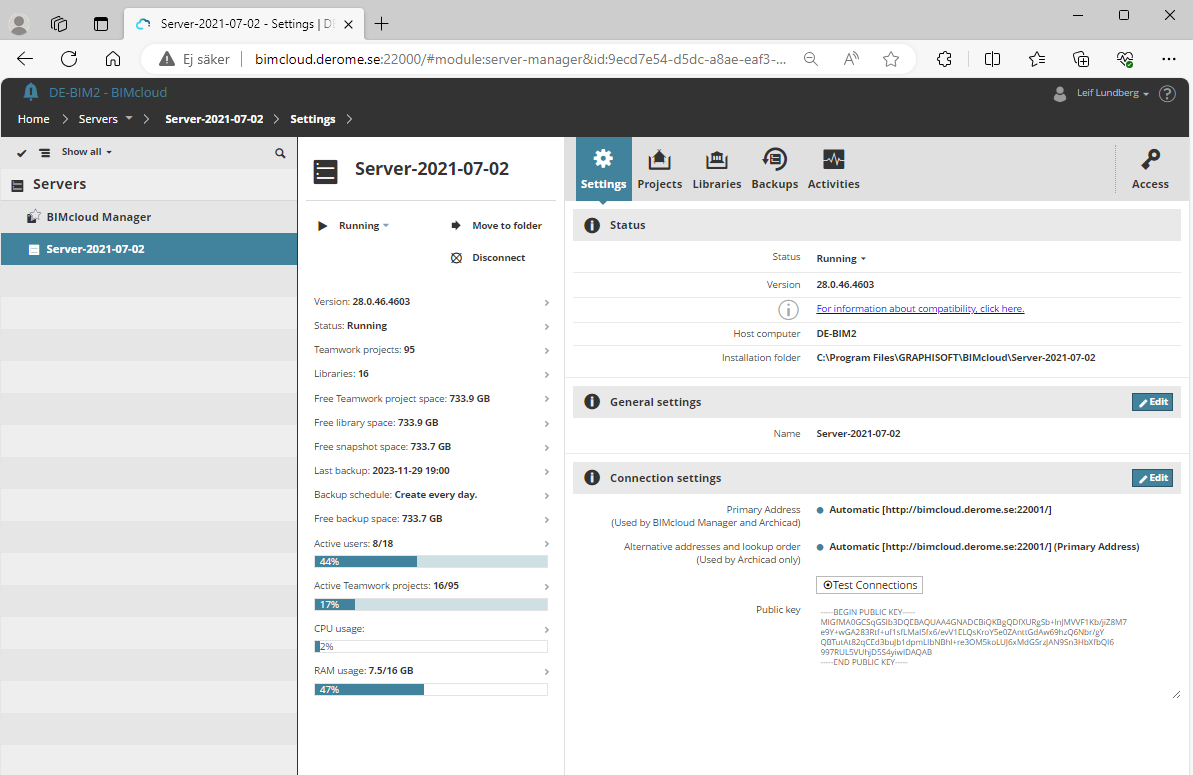Viewport: 1193px width, 775px height.
Task: Select BIMcloud Manager in the server tree
Action: (x=98, y=217)
